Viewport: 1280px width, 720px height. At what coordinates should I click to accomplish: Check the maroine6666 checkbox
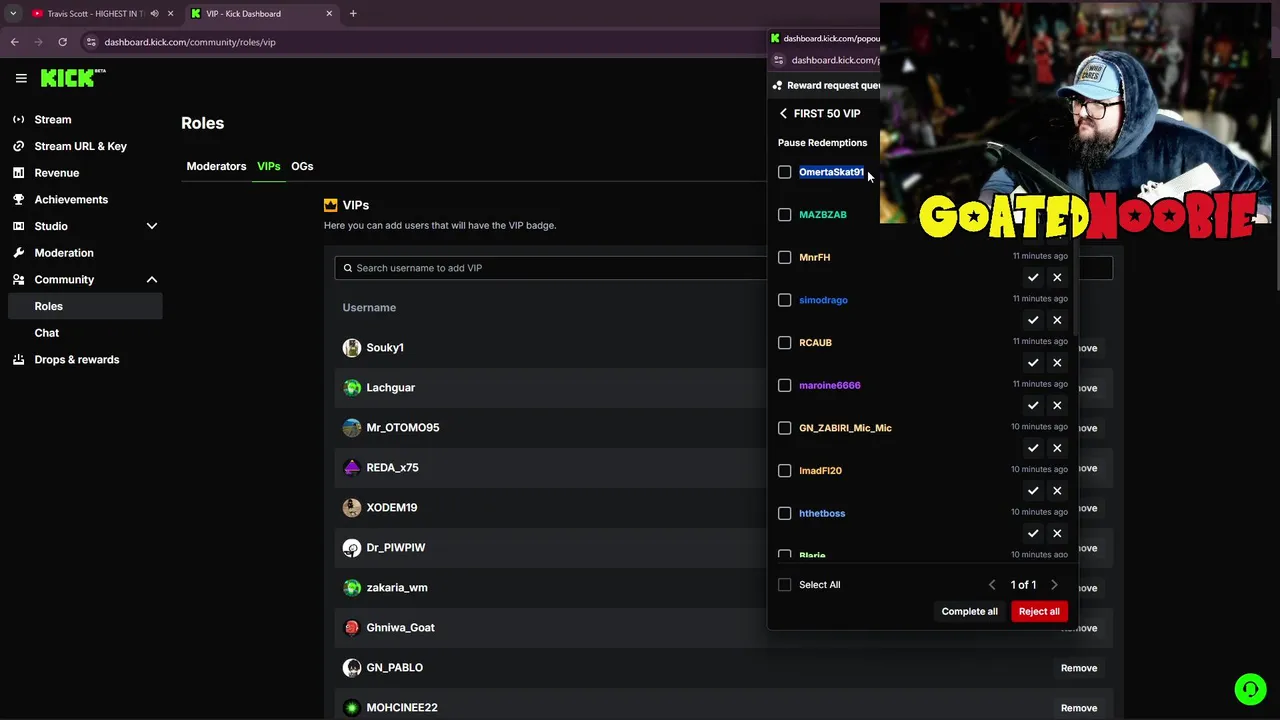pyautogui.click(x=785, y=386)
